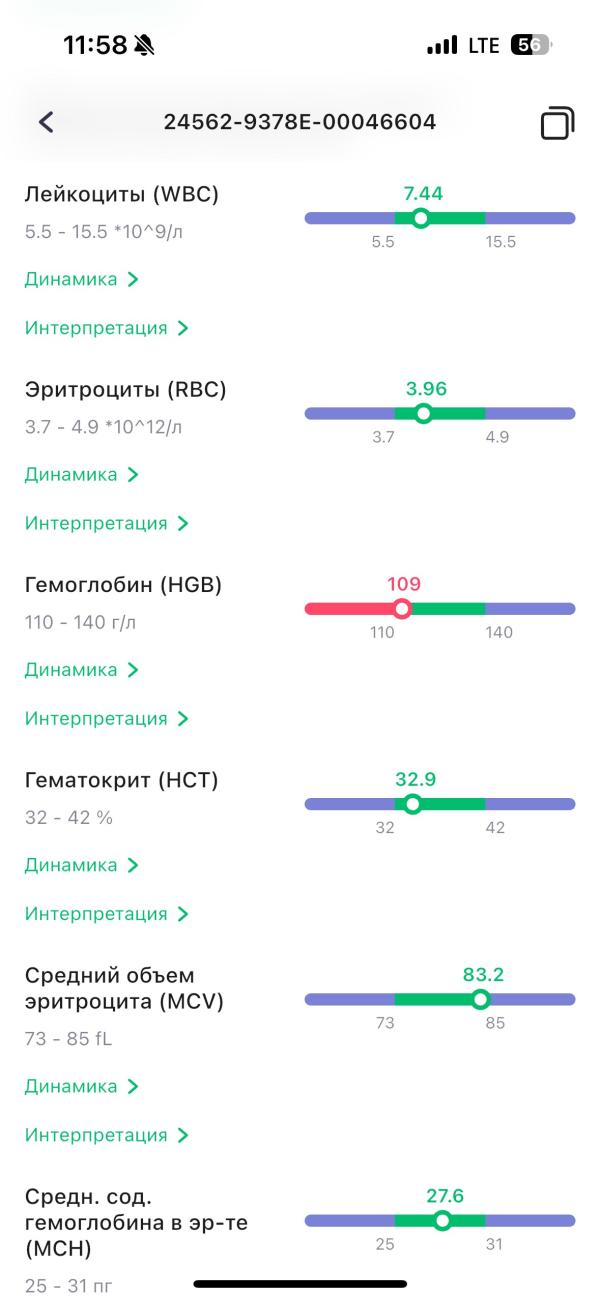
Task: Tap the copy pages icon at top right
Action: [x=557, y=123]
